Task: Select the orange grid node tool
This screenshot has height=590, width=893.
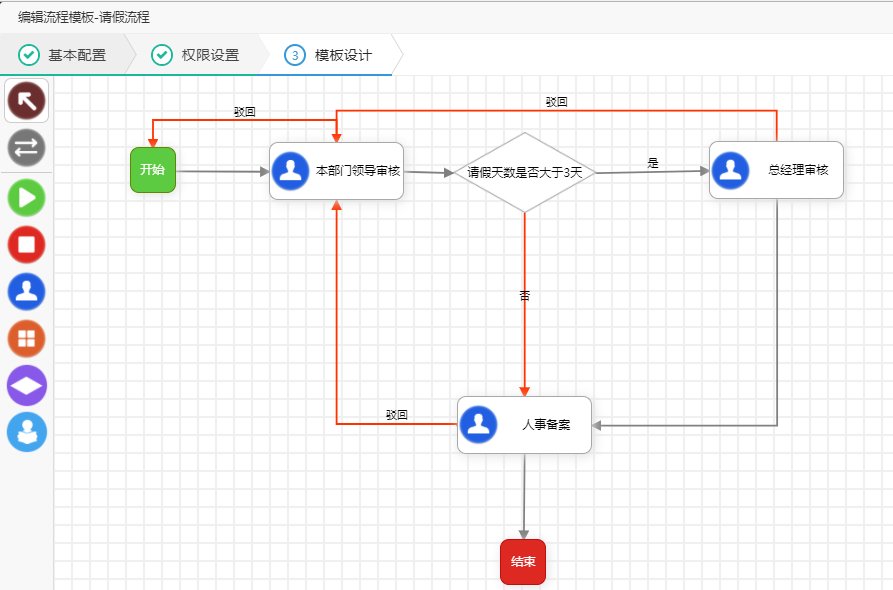Action: pyautogui.click(x=26, y=338)
